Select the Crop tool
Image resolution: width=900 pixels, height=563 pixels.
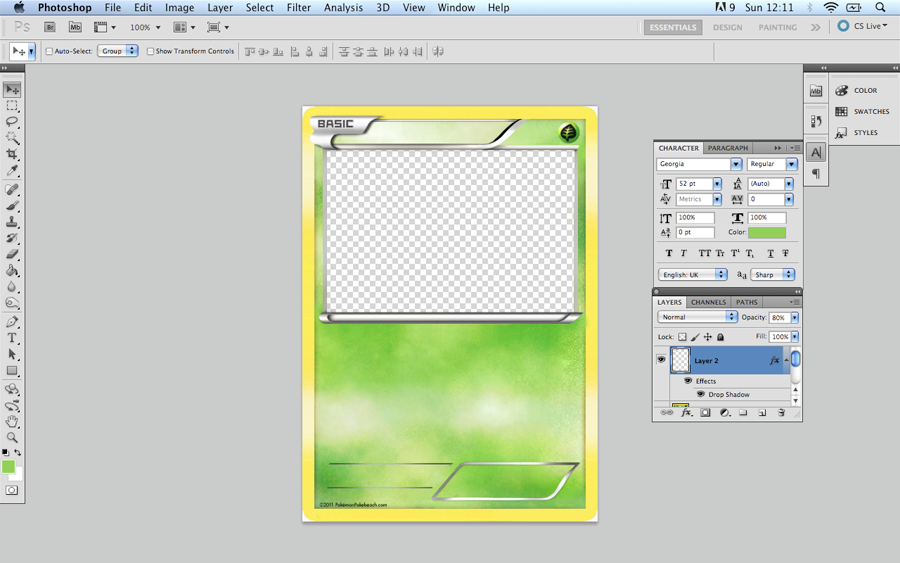point(12,154)
